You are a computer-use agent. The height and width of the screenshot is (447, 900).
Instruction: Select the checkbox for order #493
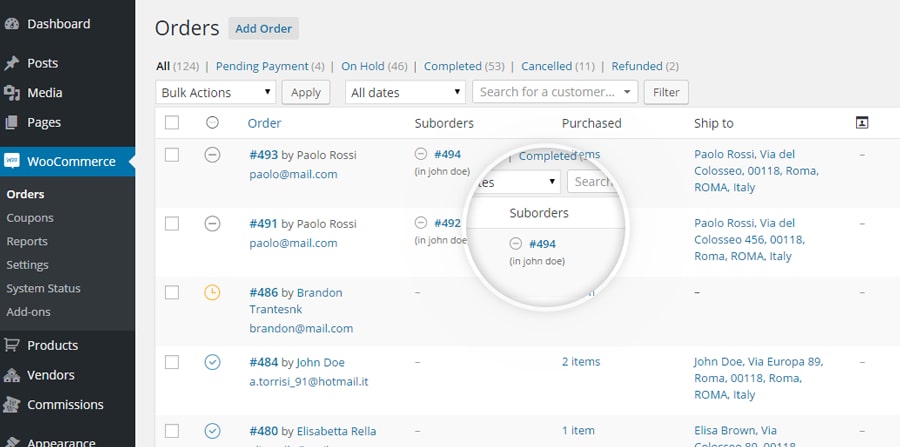(x=172, y=155)
